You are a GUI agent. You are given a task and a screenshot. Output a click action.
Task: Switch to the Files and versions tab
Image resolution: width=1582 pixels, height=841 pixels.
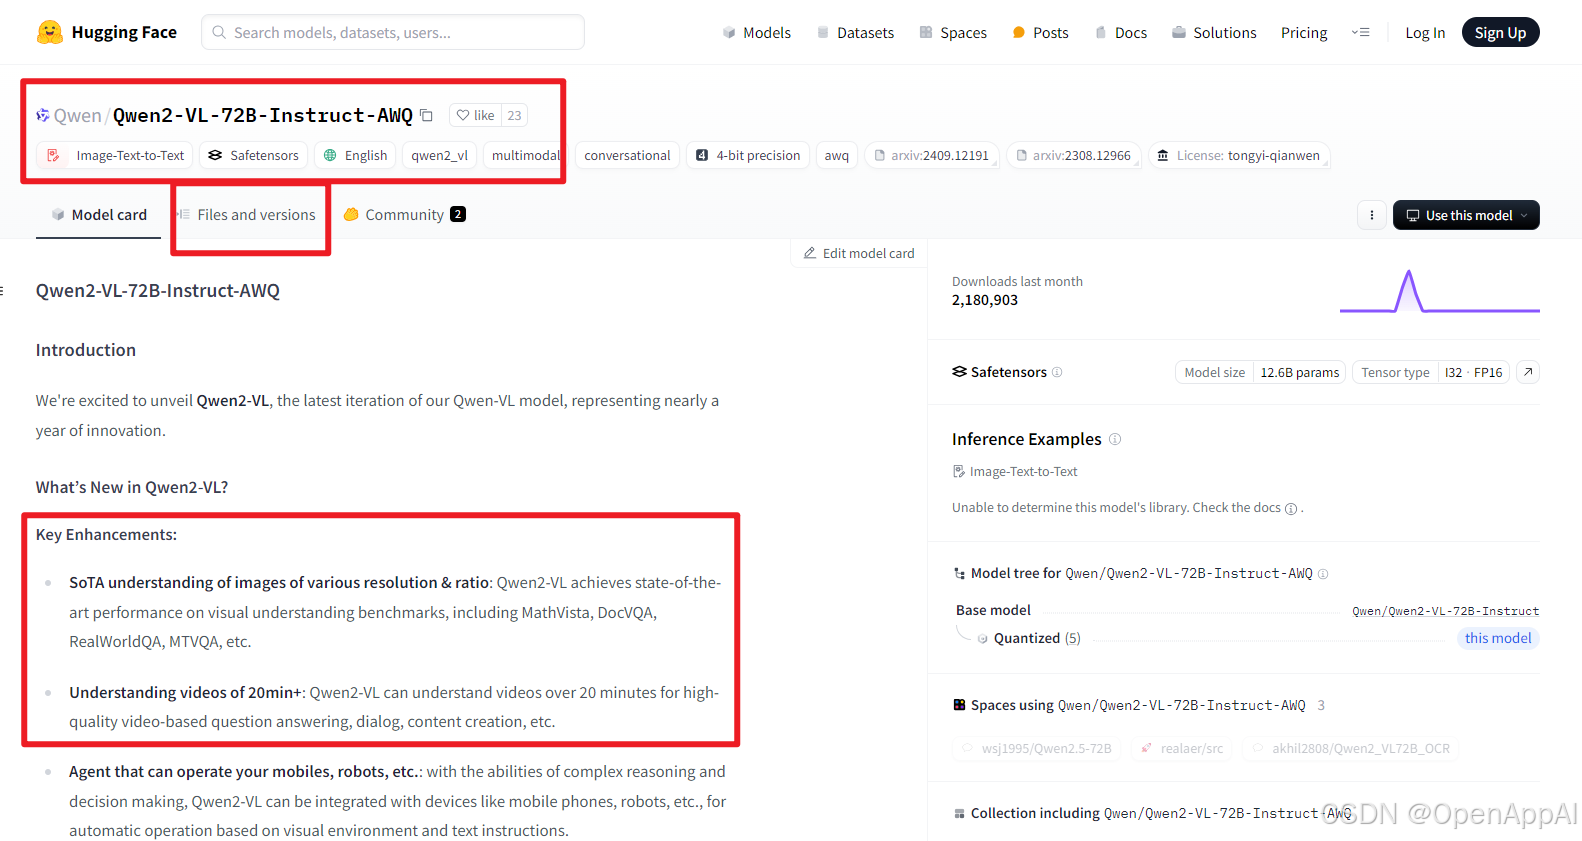point(246,215)
